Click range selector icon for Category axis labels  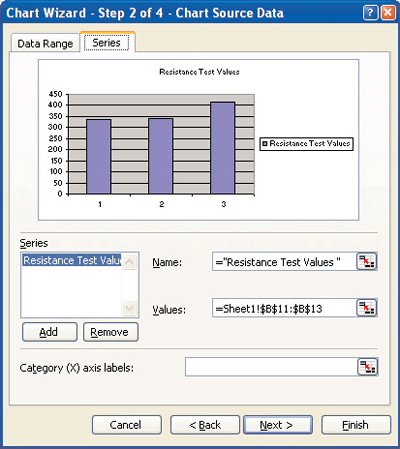[367, 367]
